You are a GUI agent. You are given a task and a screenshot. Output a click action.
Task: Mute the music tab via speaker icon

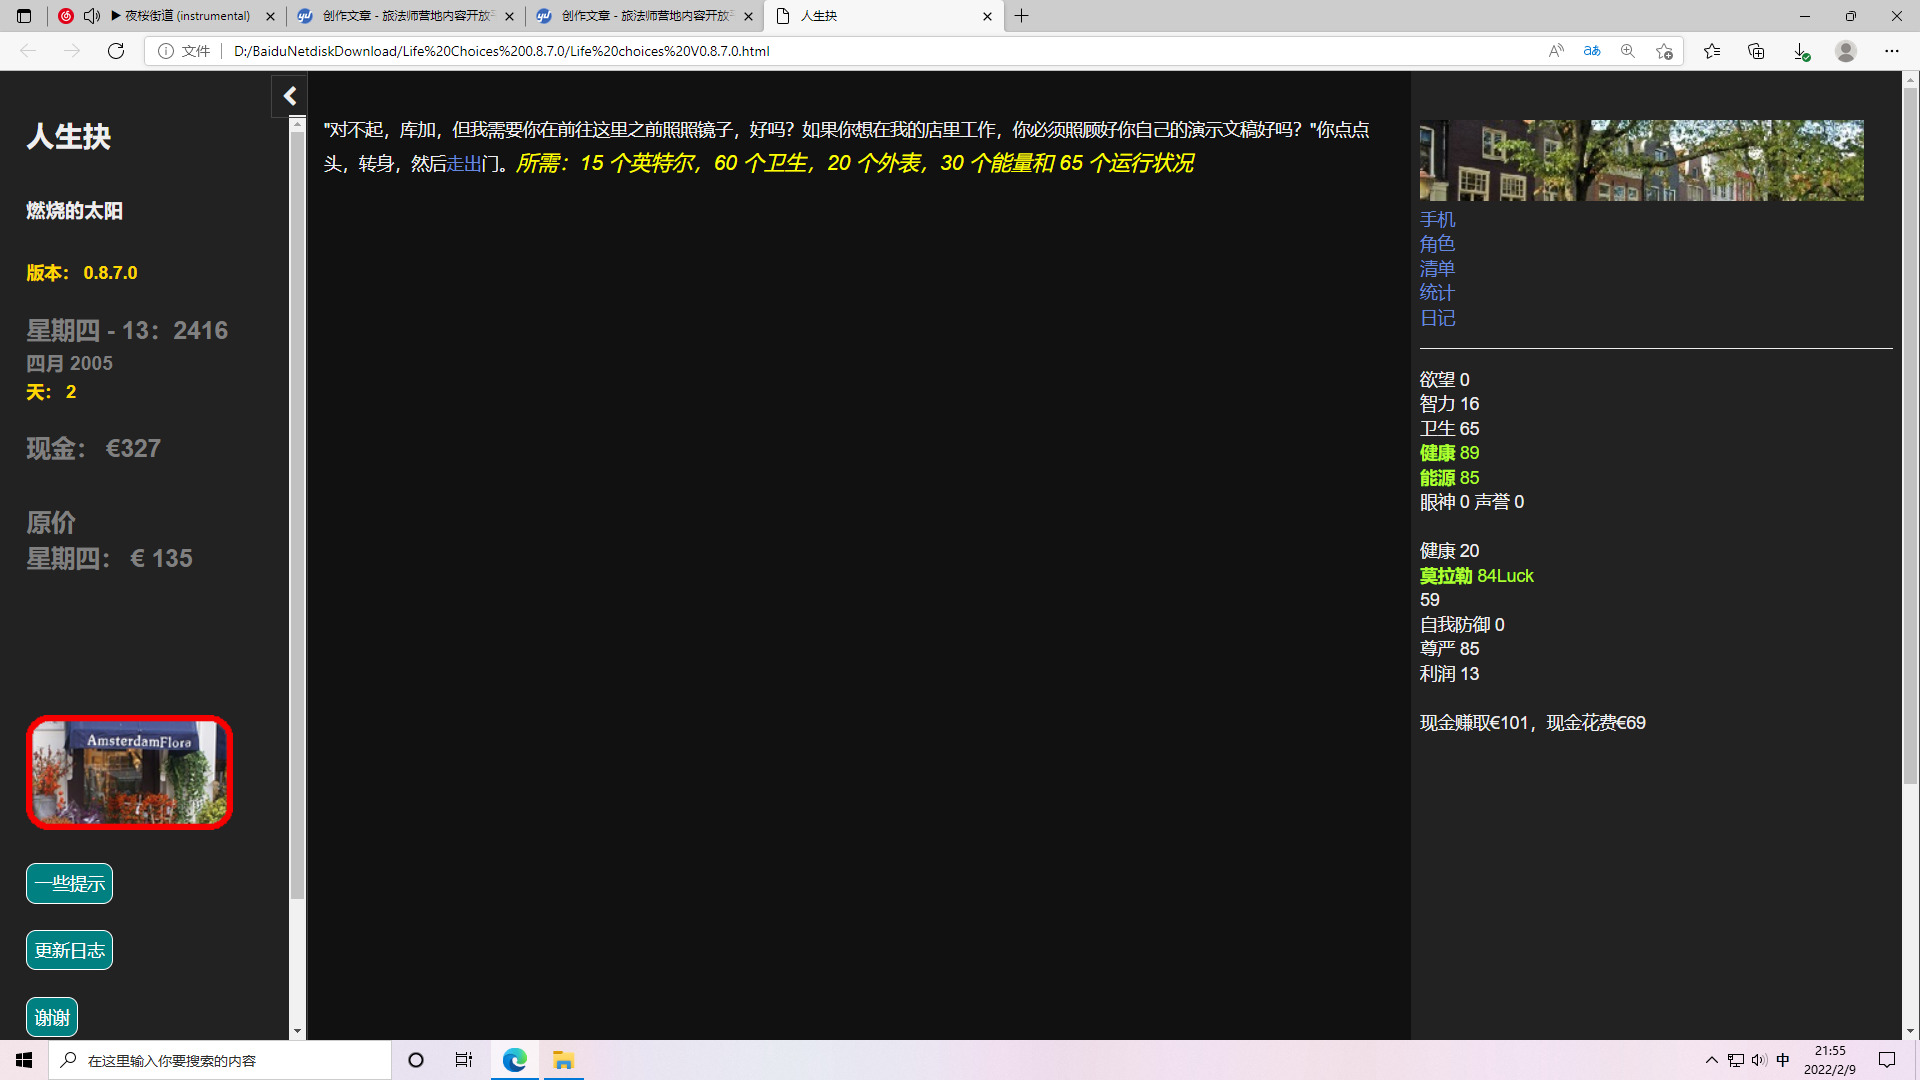pyautogui.click(x=92, y=16)
